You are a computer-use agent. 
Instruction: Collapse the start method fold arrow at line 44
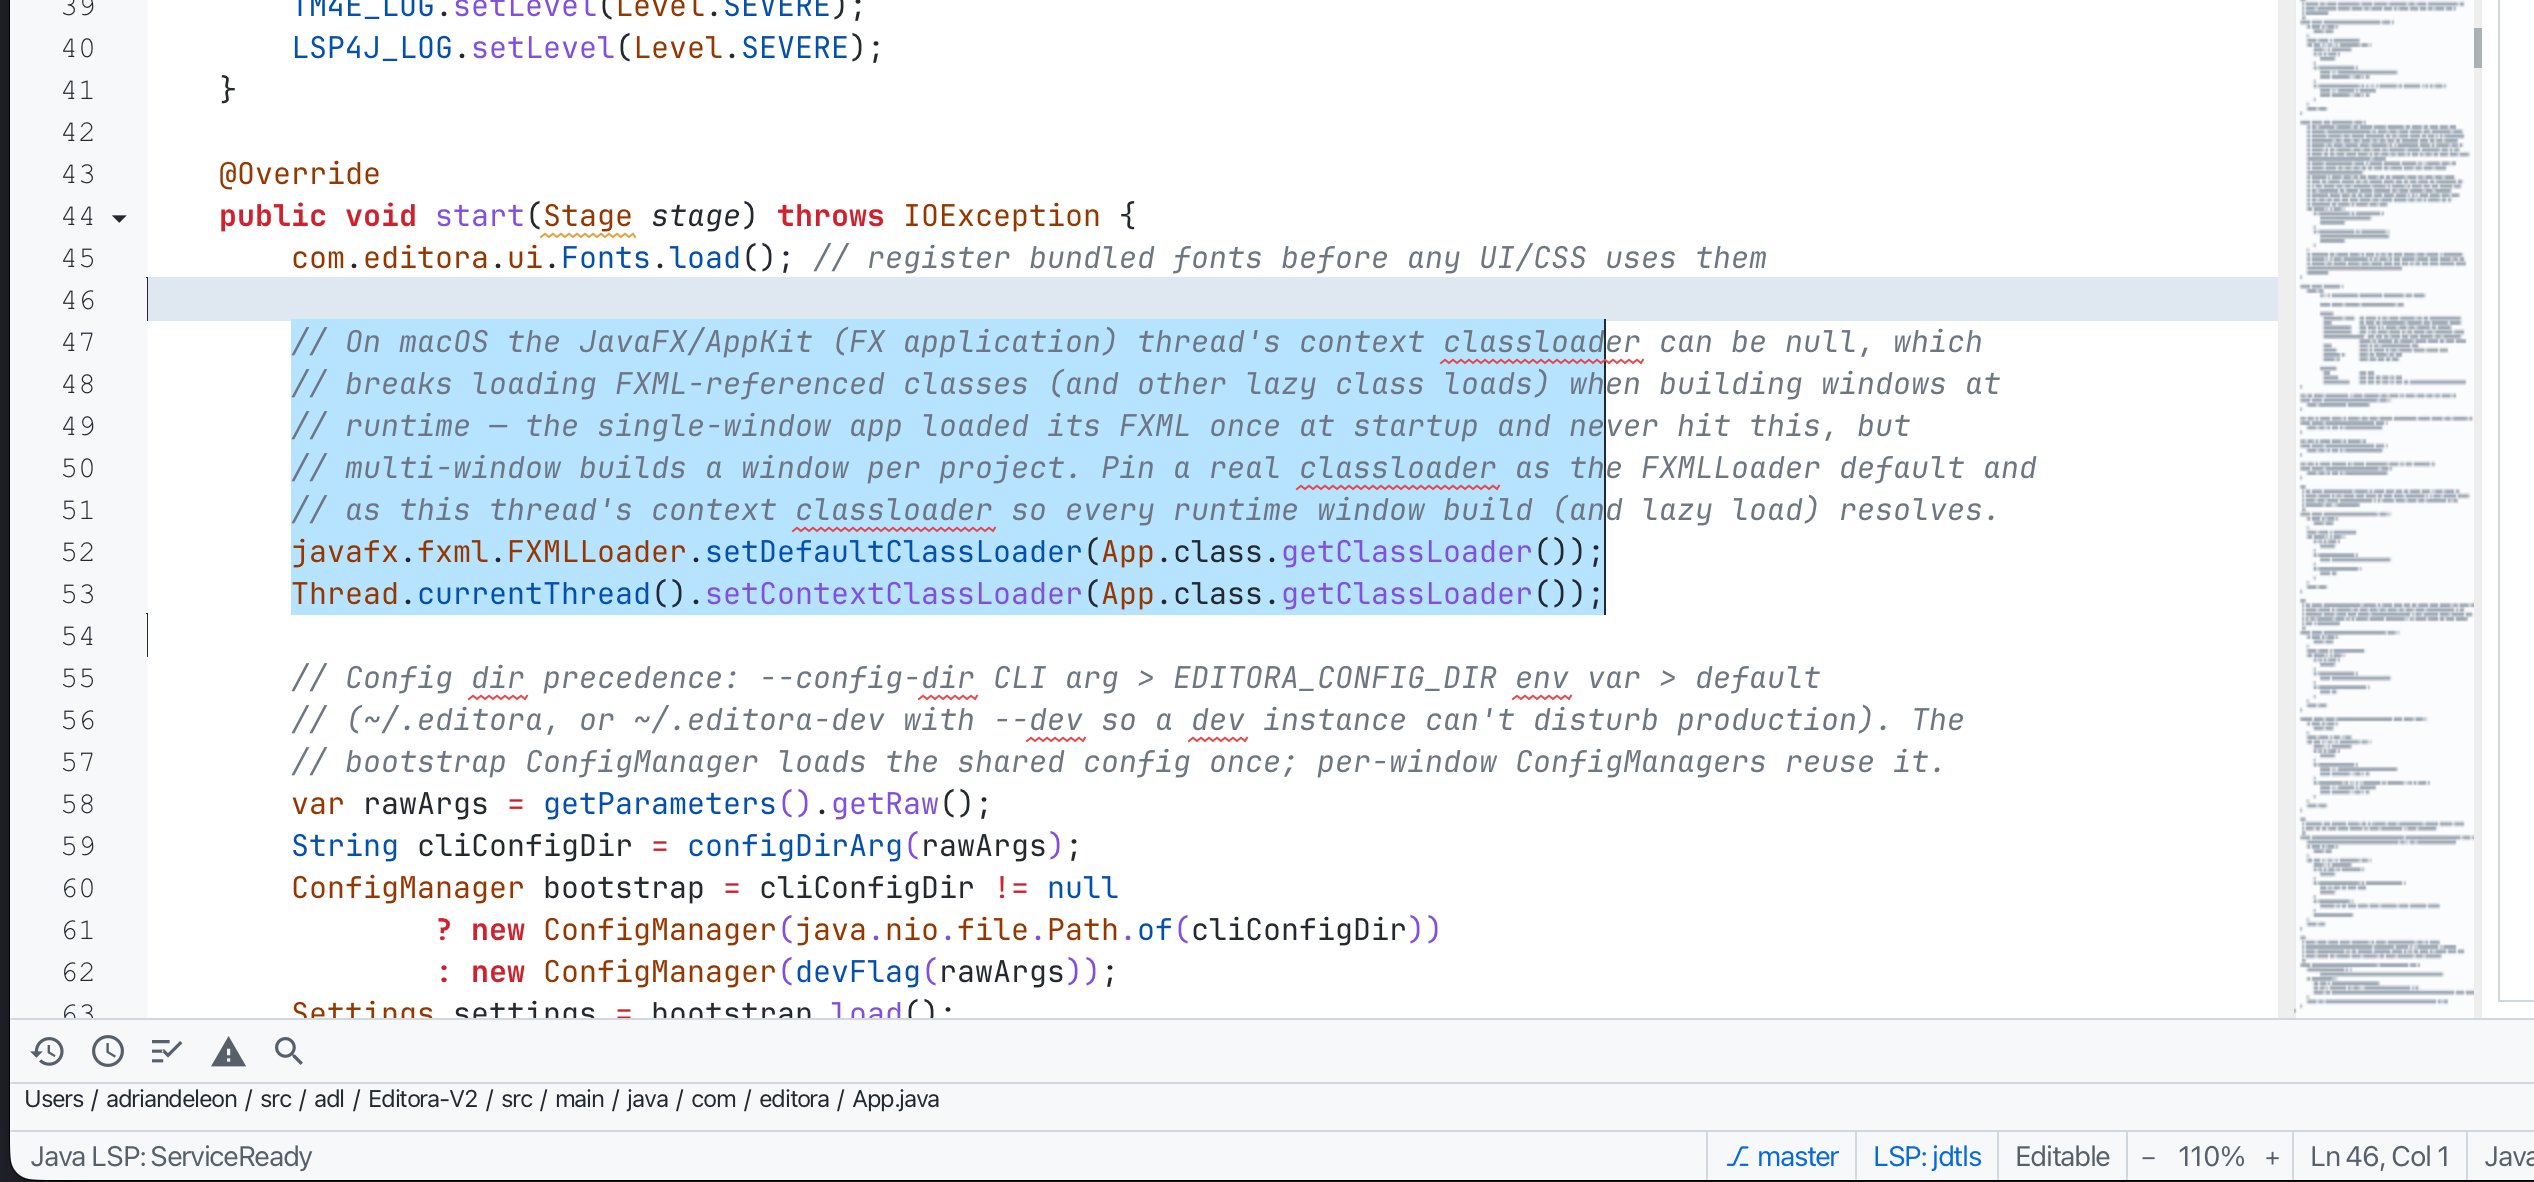(x=119, y=217)
